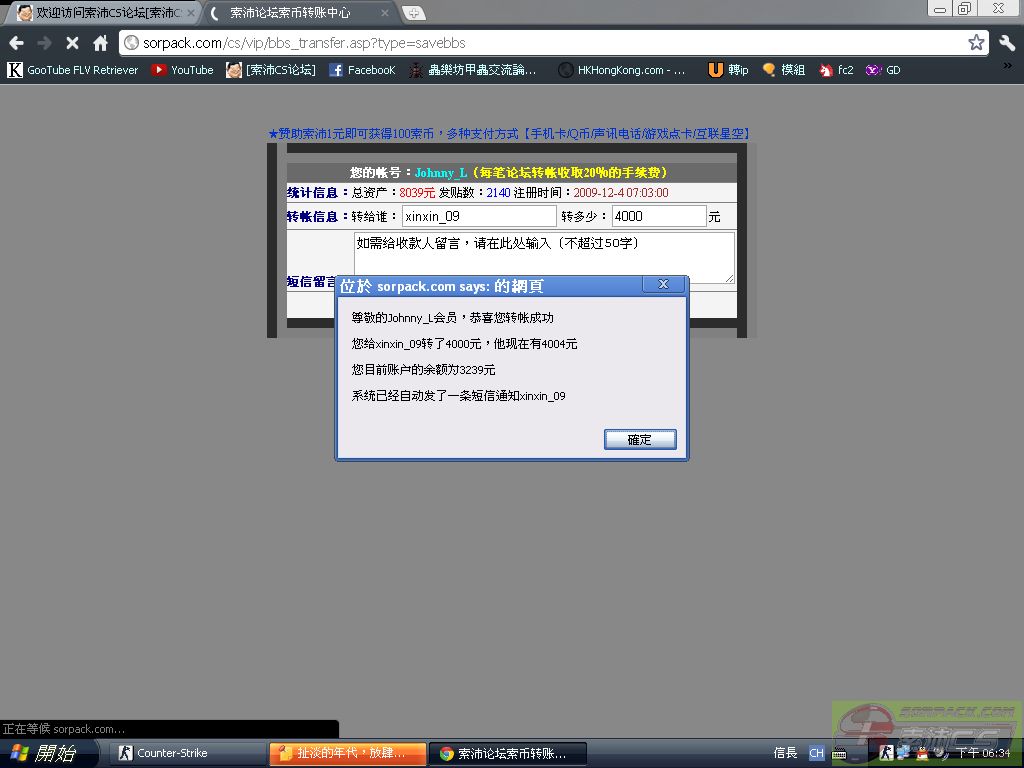
Task: Click the 確定 button in the dialog
Action: pyautogui.click(x=640, y=439)
